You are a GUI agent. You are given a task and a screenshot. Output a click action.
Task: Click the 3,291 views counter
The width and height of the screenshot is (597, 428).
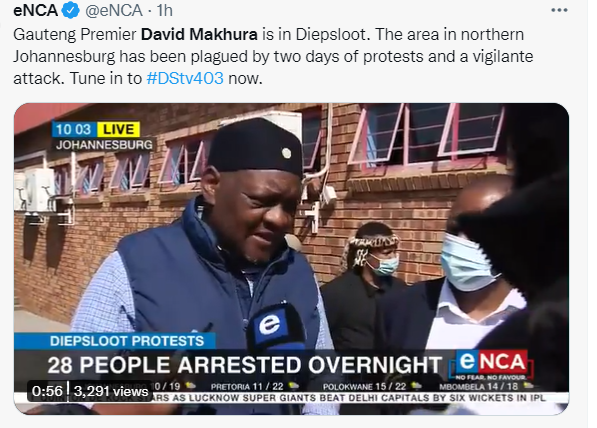(x=111, y=391)
